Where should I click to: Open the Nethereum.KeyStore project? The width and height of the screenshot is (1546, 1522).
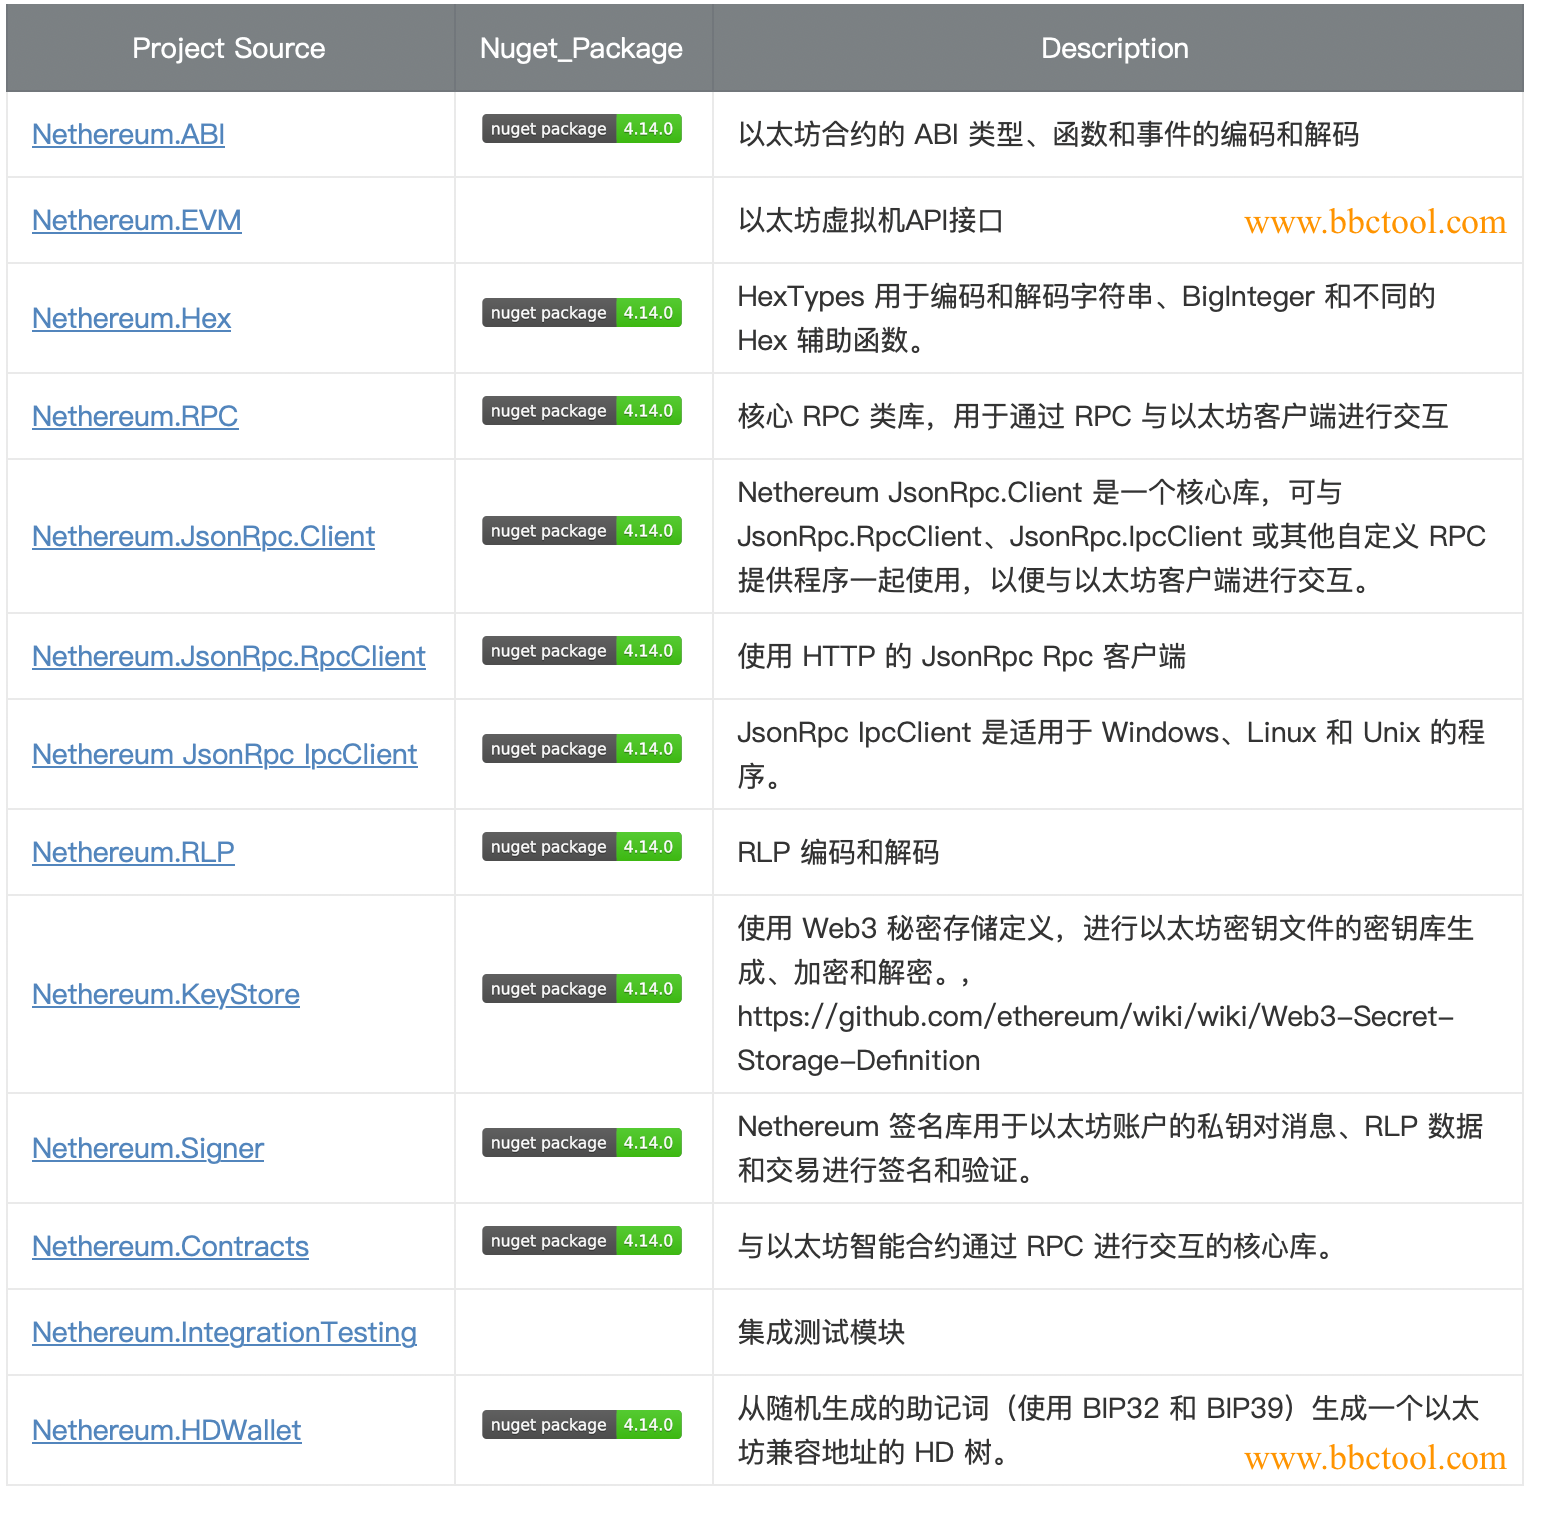(166, 994)
